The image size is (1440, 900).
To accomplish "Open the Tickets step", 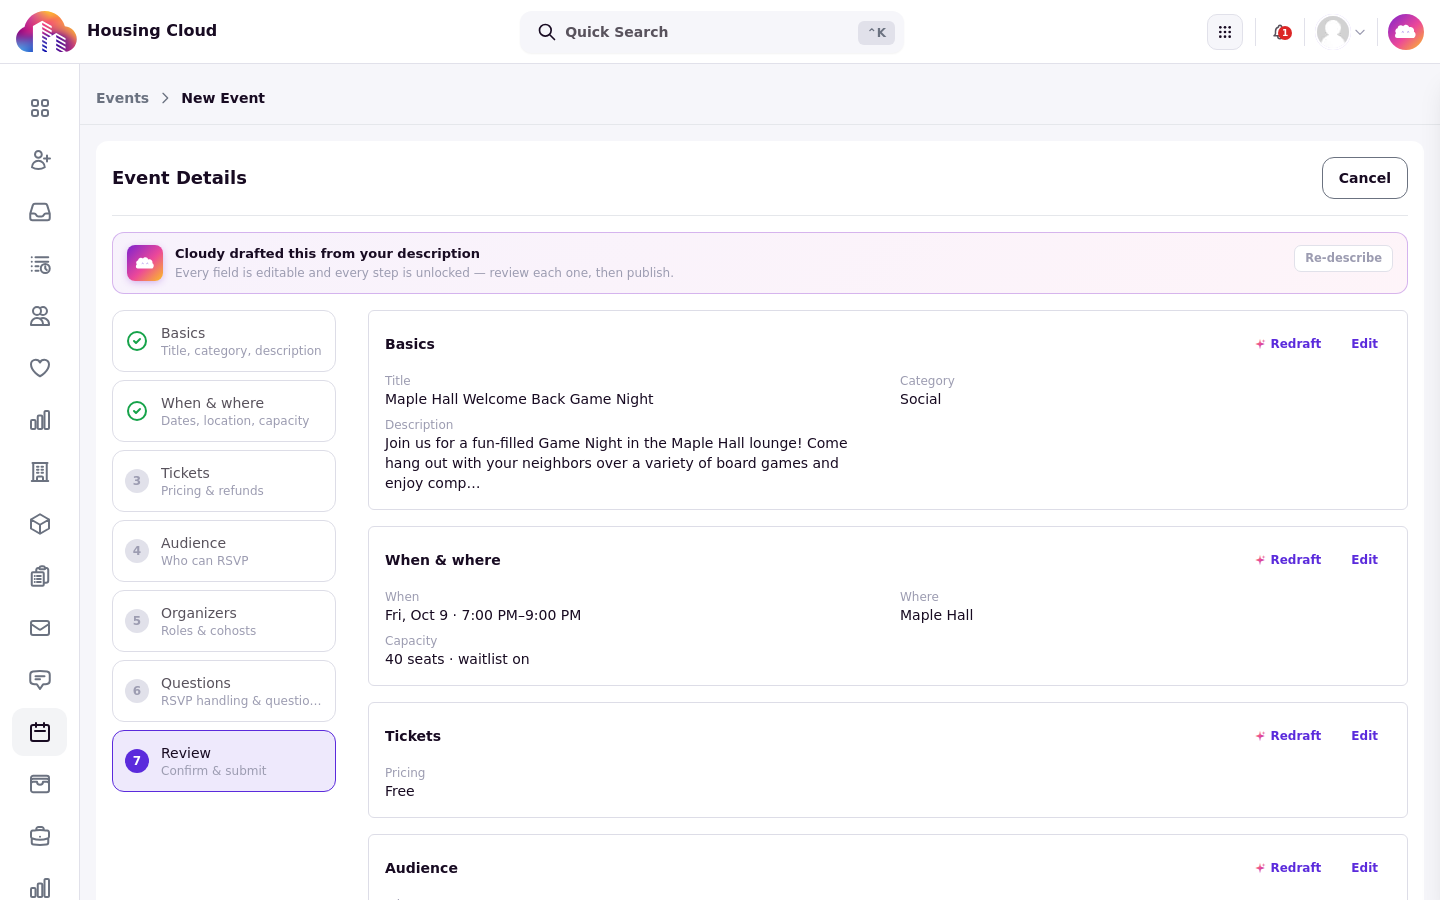I will 224,481.
